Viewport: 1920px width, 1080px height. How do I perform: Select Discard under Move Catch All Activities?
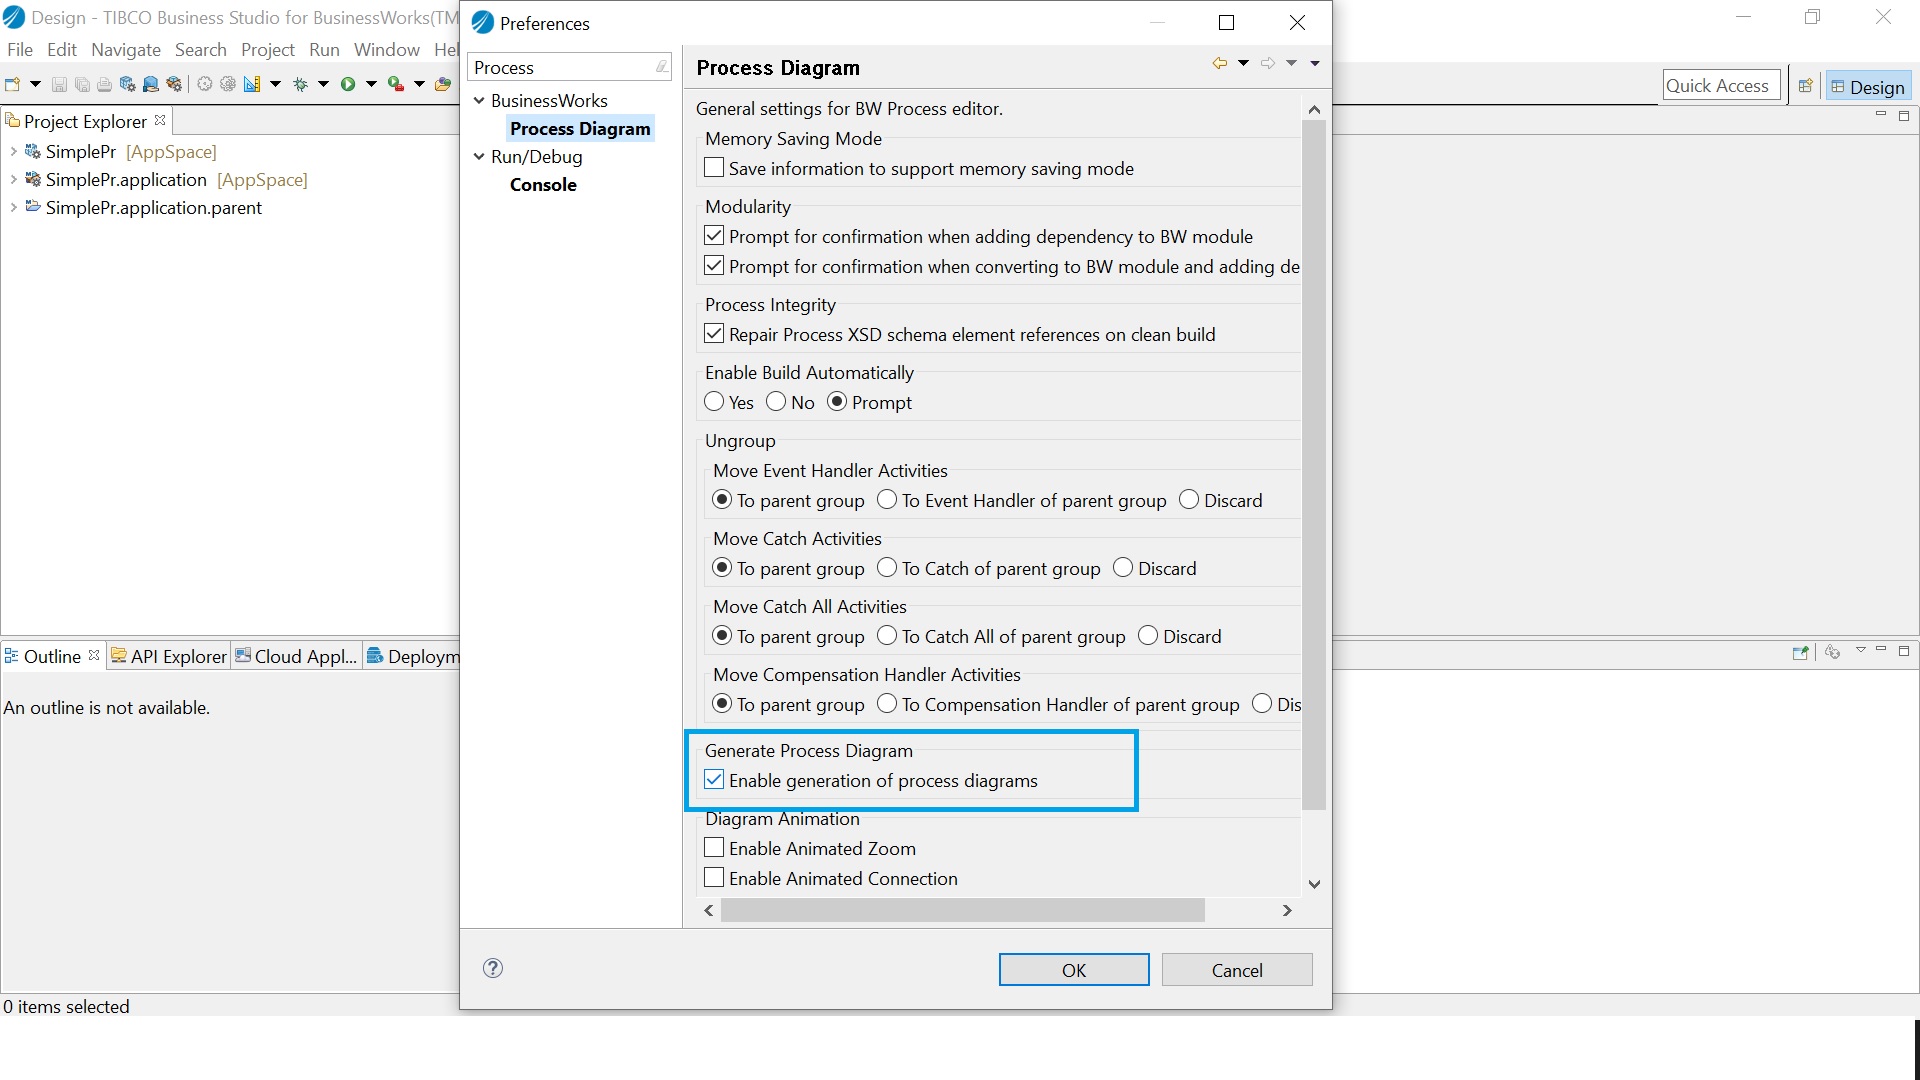click(1148, 636)
